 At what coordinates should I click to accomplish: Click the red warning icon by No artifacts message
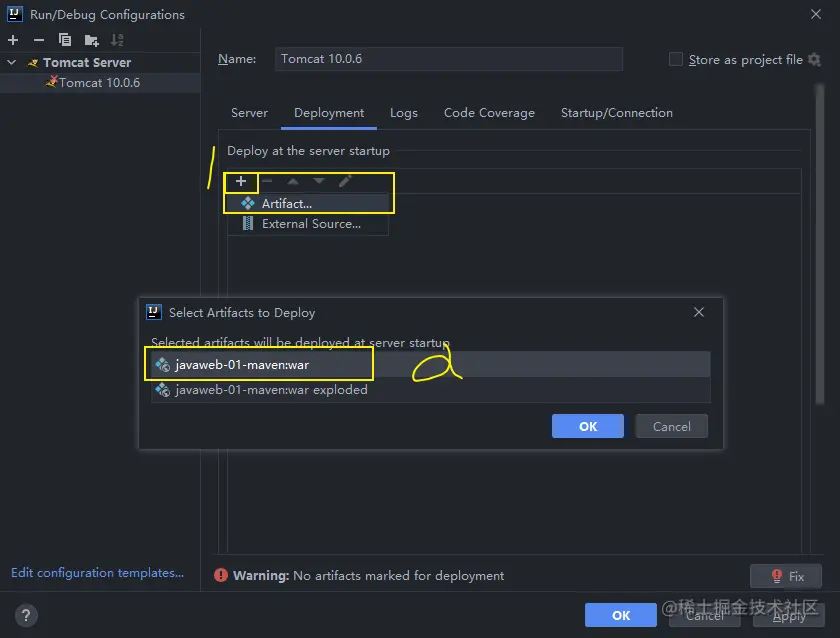click(x=221, y=575)
